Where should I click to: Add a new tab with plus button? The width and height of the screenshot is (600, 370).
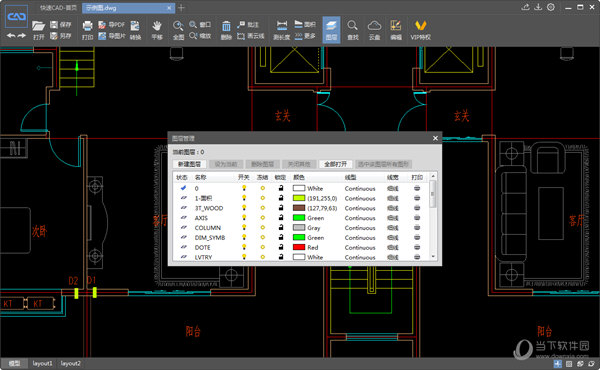tap(181, 8)
